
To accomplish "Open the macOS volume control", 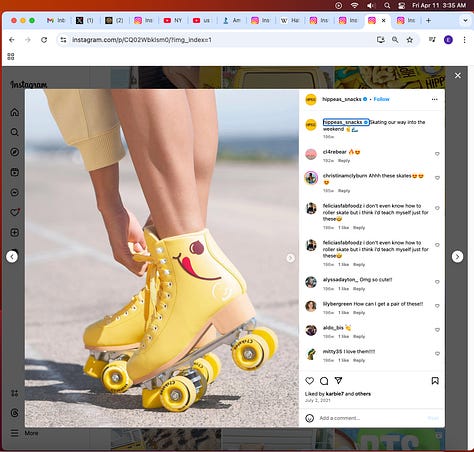I will coord(371,5).
